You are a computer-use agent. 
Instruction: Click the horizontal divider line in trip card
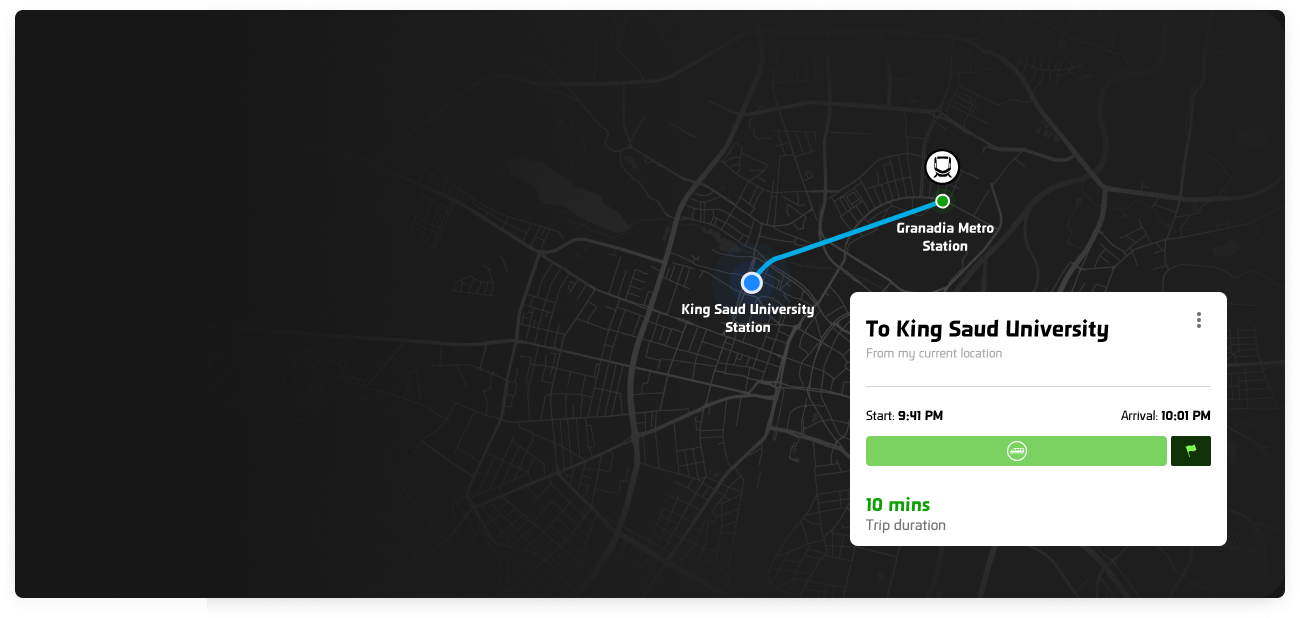click(x=1038, y=386)
